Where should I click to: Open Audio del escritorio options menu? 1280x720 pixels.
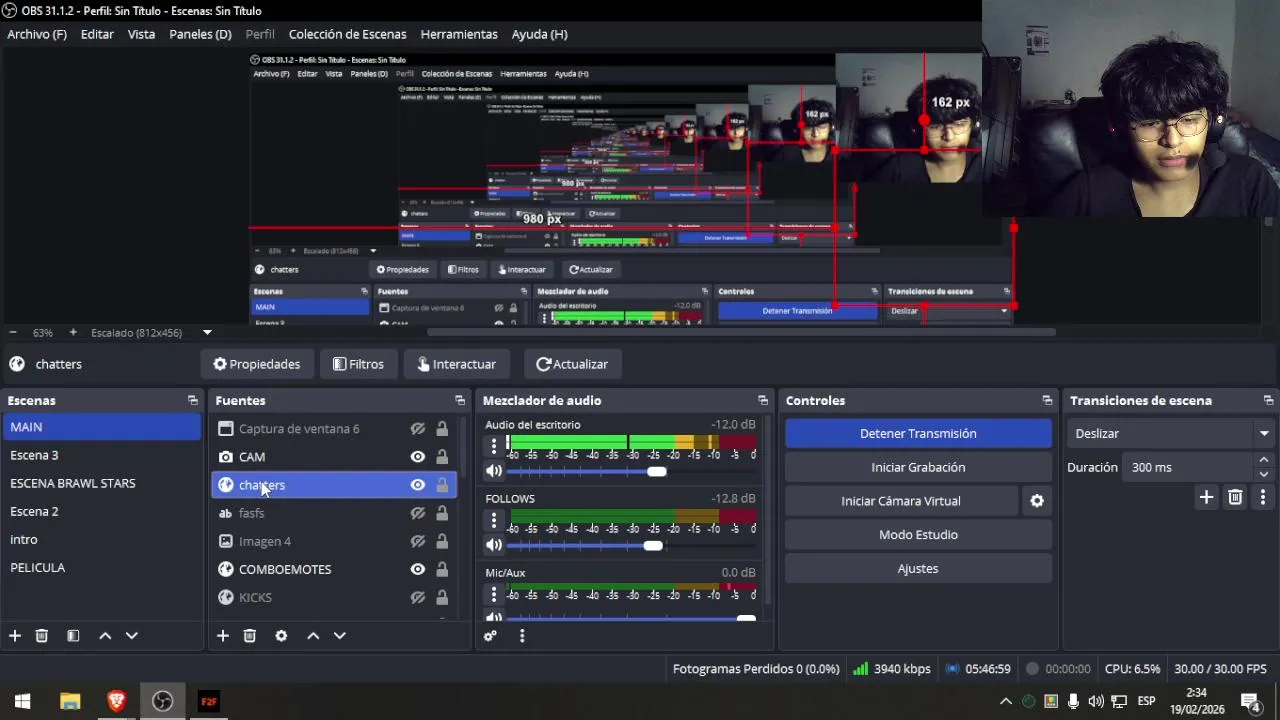(493, 446)
